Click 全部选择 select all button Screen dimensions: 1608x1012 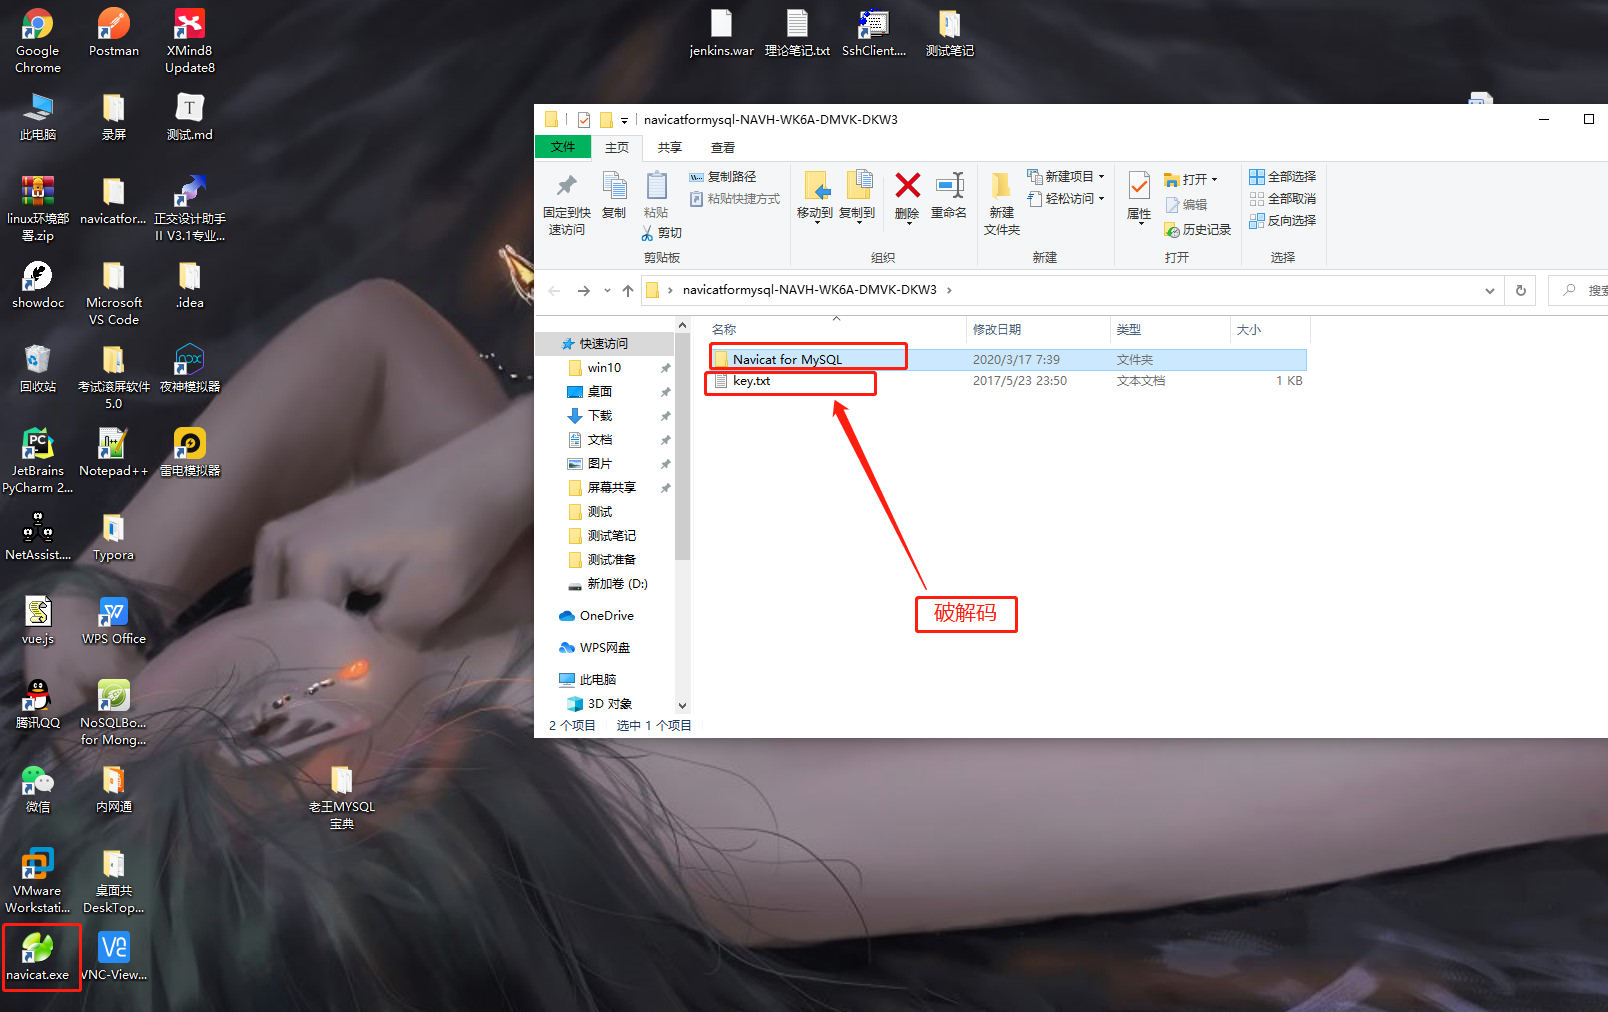(1283, 176)
